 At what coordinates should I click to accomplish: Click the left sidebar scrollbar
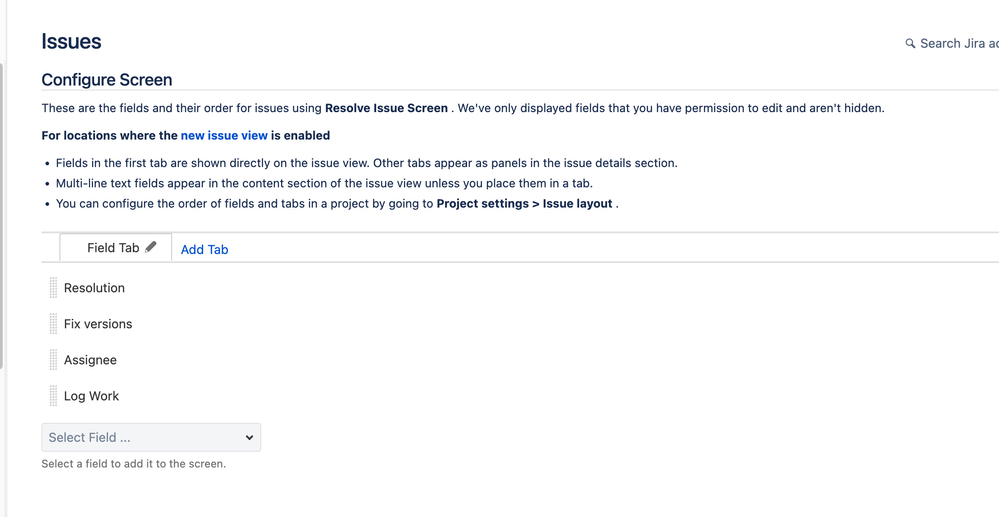(x=2, y=215)
